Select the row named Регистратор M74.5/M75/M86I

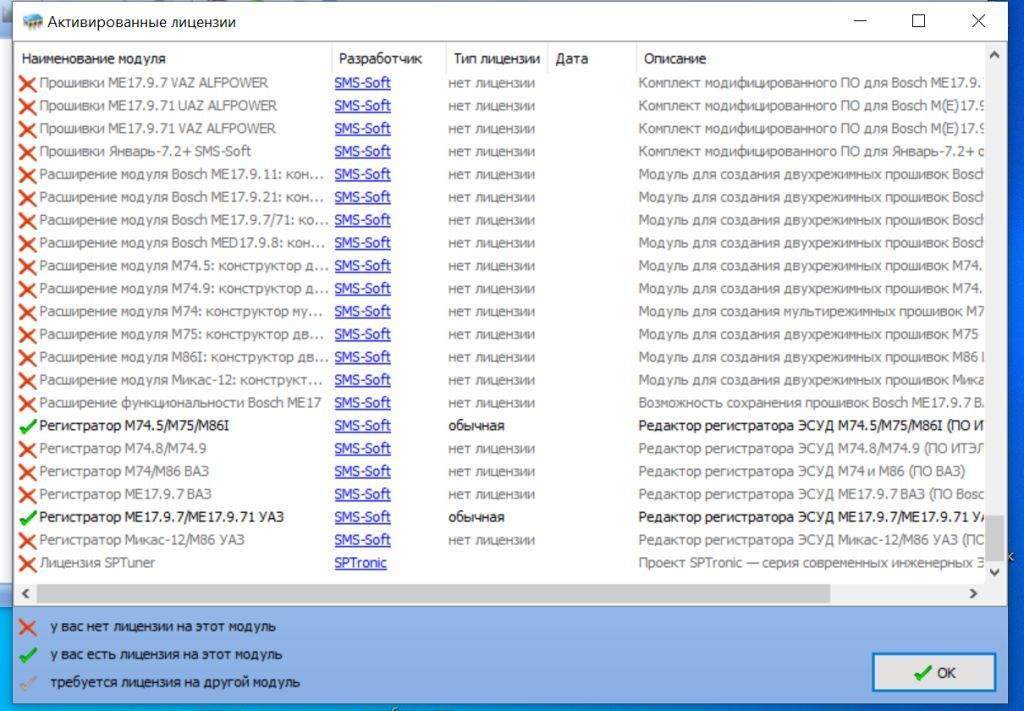[x=500, y=426]
